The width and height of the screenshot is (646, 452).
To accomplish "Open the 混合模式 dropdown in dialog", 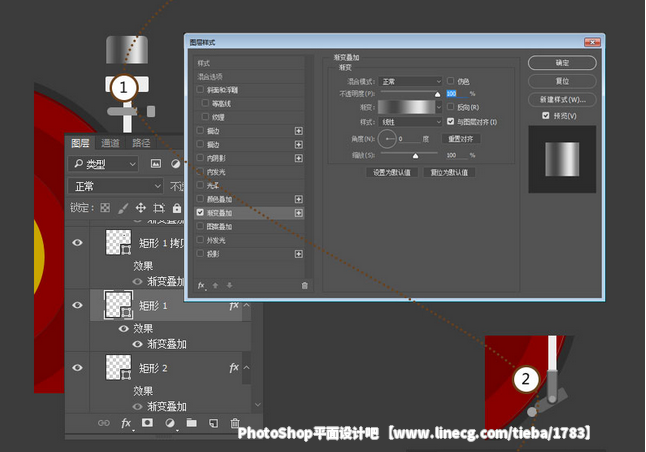I will pos(410,81).
